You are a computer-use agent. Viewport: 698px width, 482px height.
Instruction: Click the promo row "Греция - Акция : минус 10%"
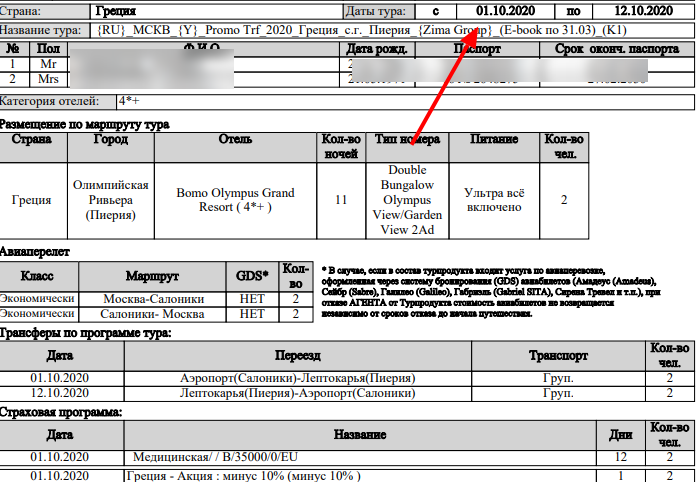click(243, 475)
